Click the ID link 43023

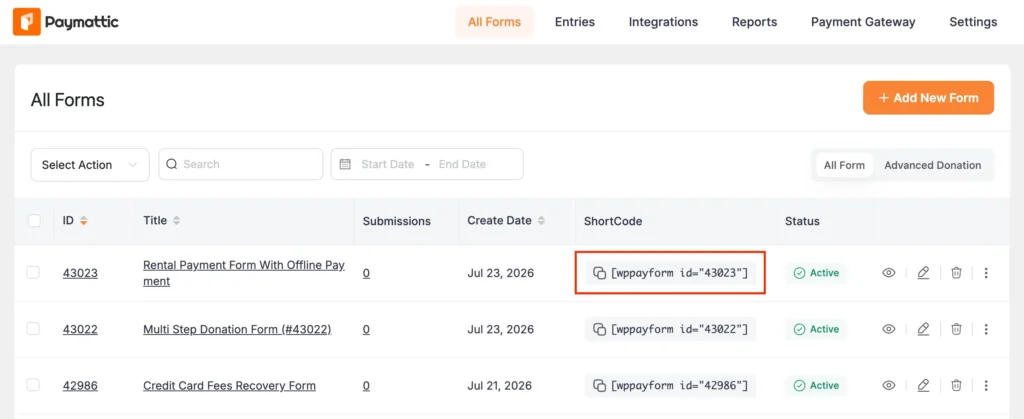coord(80,273)
